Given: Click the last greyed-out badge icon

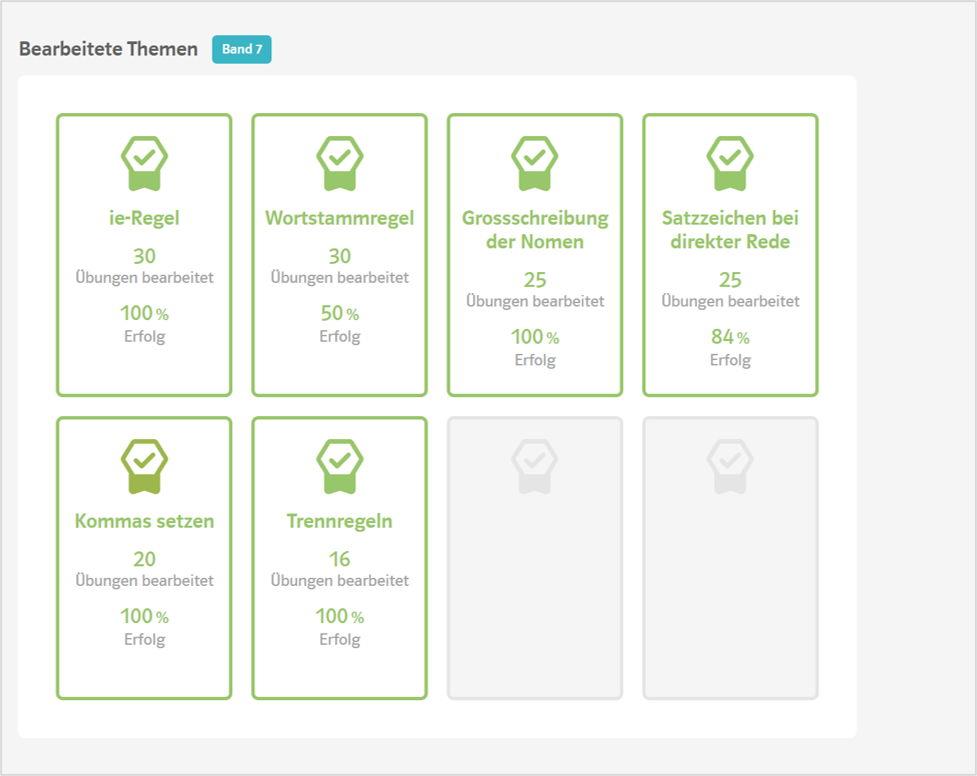Looking at the screenshot, I should (x=730, y=465).
